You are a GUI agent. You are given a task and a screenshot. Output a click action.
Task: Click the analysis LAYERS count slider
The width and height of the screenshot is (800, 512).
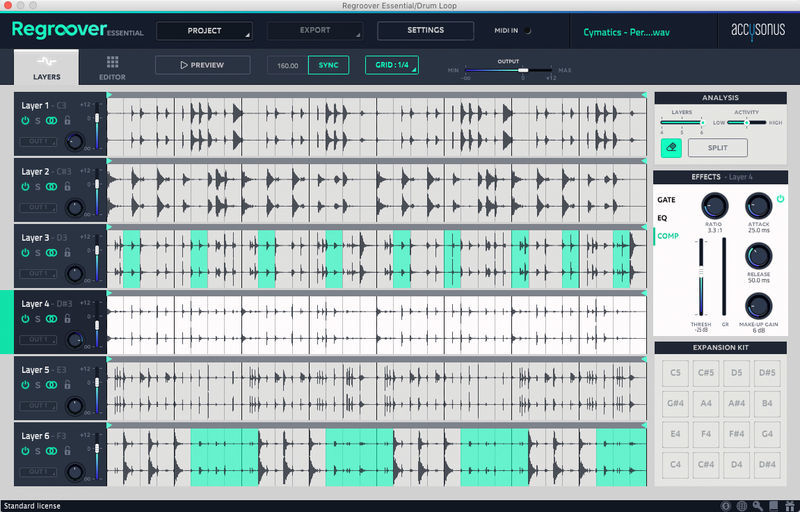click(682, 122)
